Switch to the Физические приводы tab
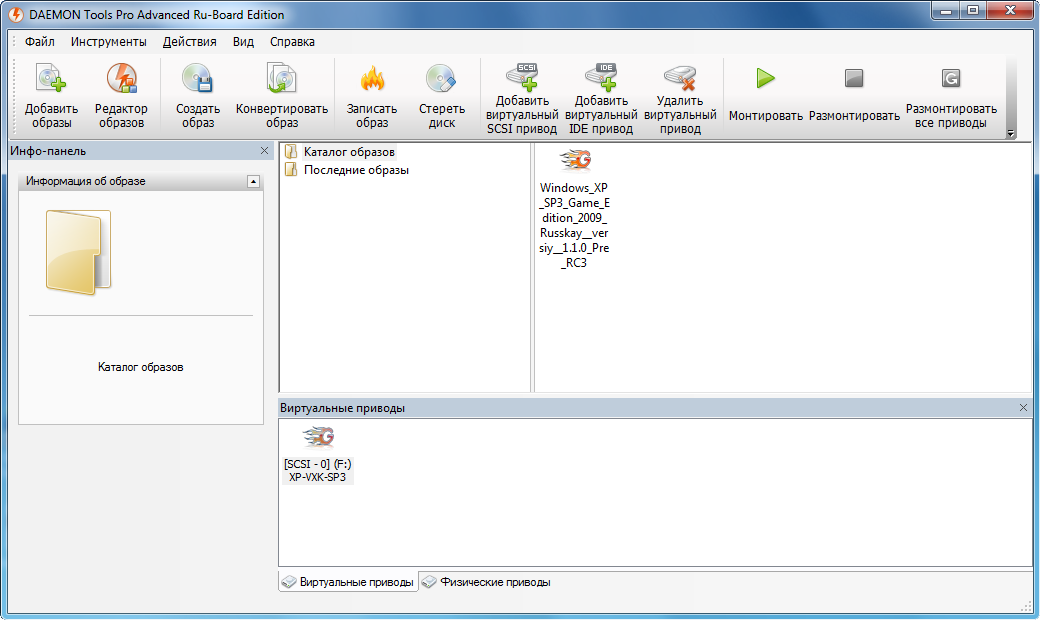Screen dimensions: 1041x621 pos(487,582)
